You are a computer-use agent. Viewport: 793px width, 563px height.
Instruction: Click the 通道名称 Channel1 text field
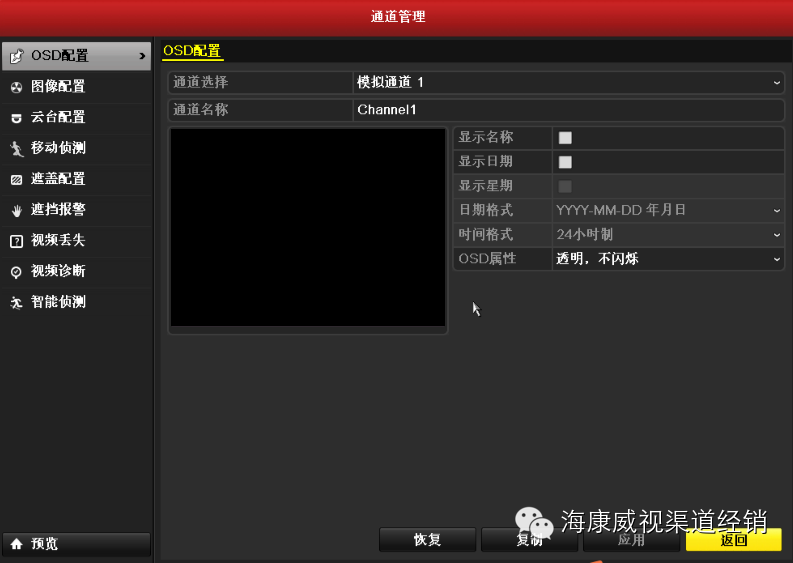click(x=568, y=110)
